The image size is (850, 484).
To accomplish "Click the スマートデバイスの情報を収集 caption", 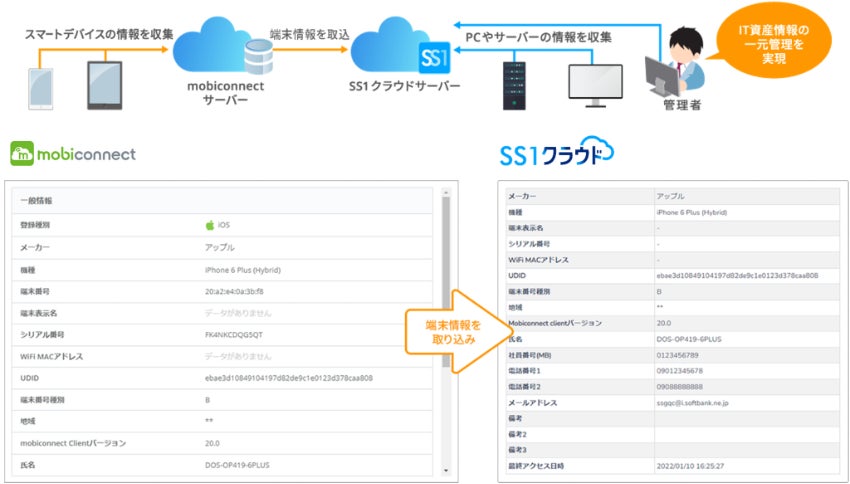I will (99, 34).
